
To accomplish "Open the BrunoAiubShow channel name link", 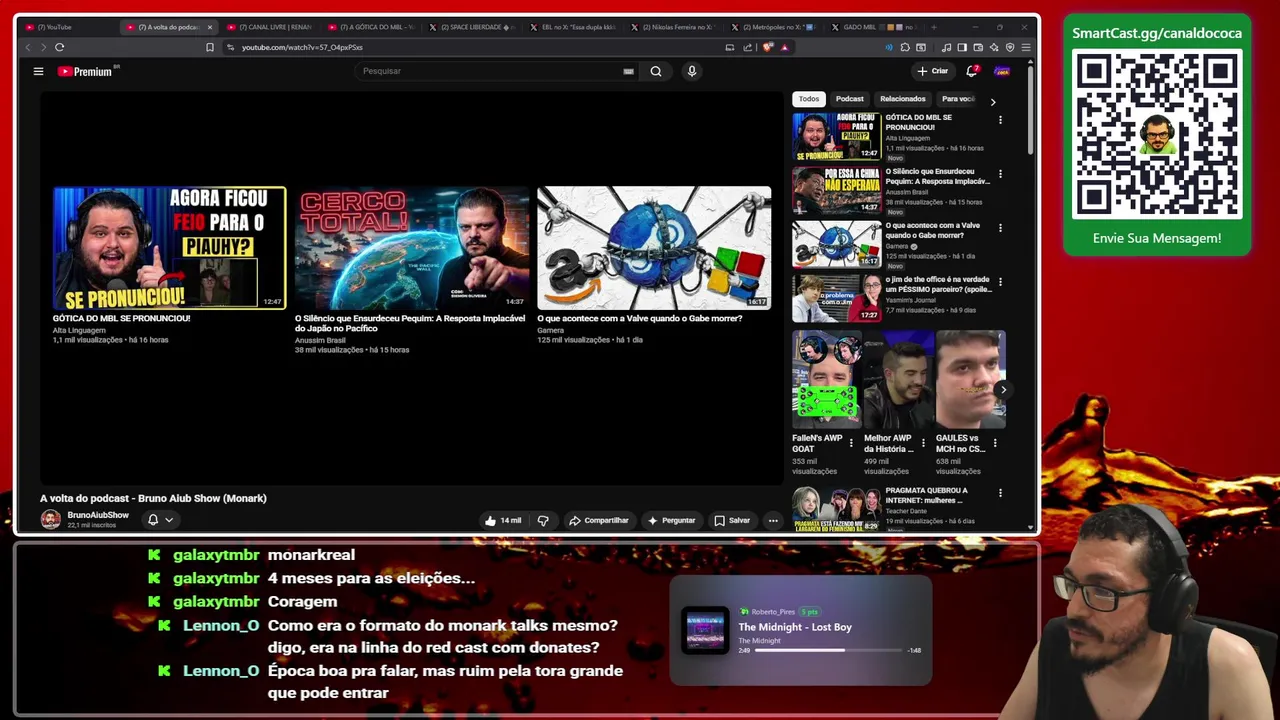I will pos(98,515).
